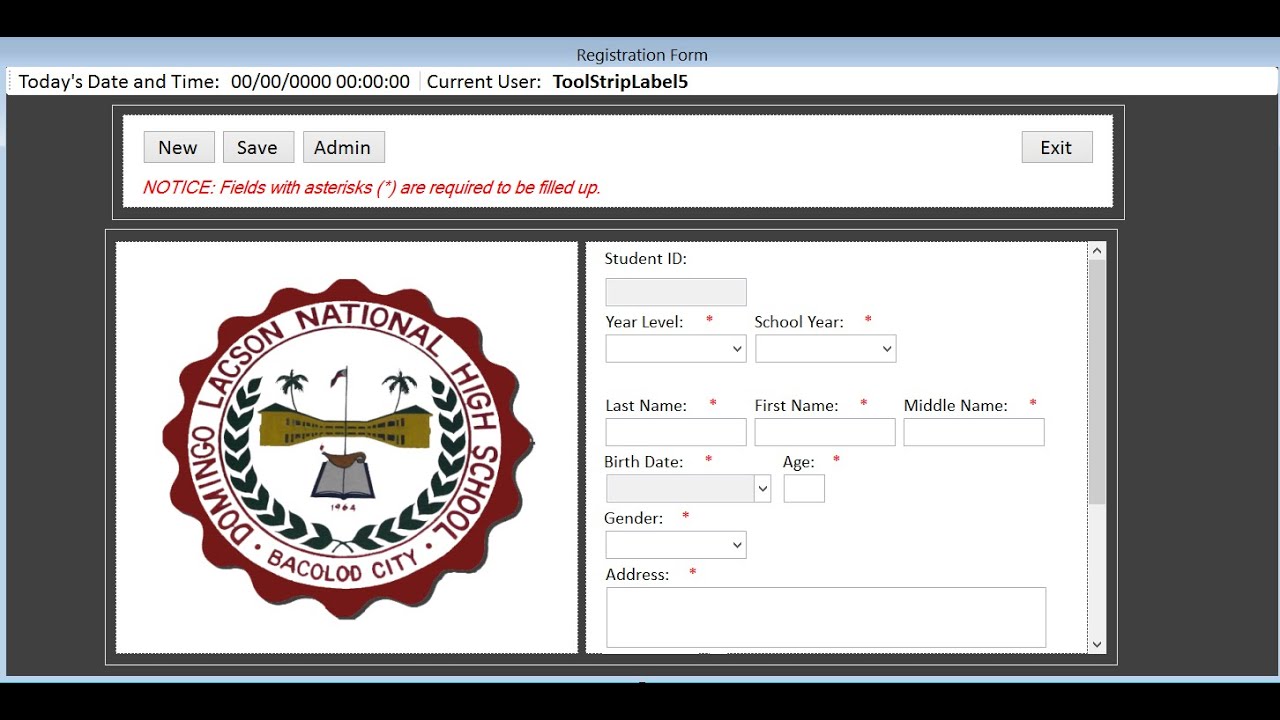Image resolution: width=1280 pixels, height=720 pixels.
Task: Open the Gender dropdown
Action: [676, 545]
